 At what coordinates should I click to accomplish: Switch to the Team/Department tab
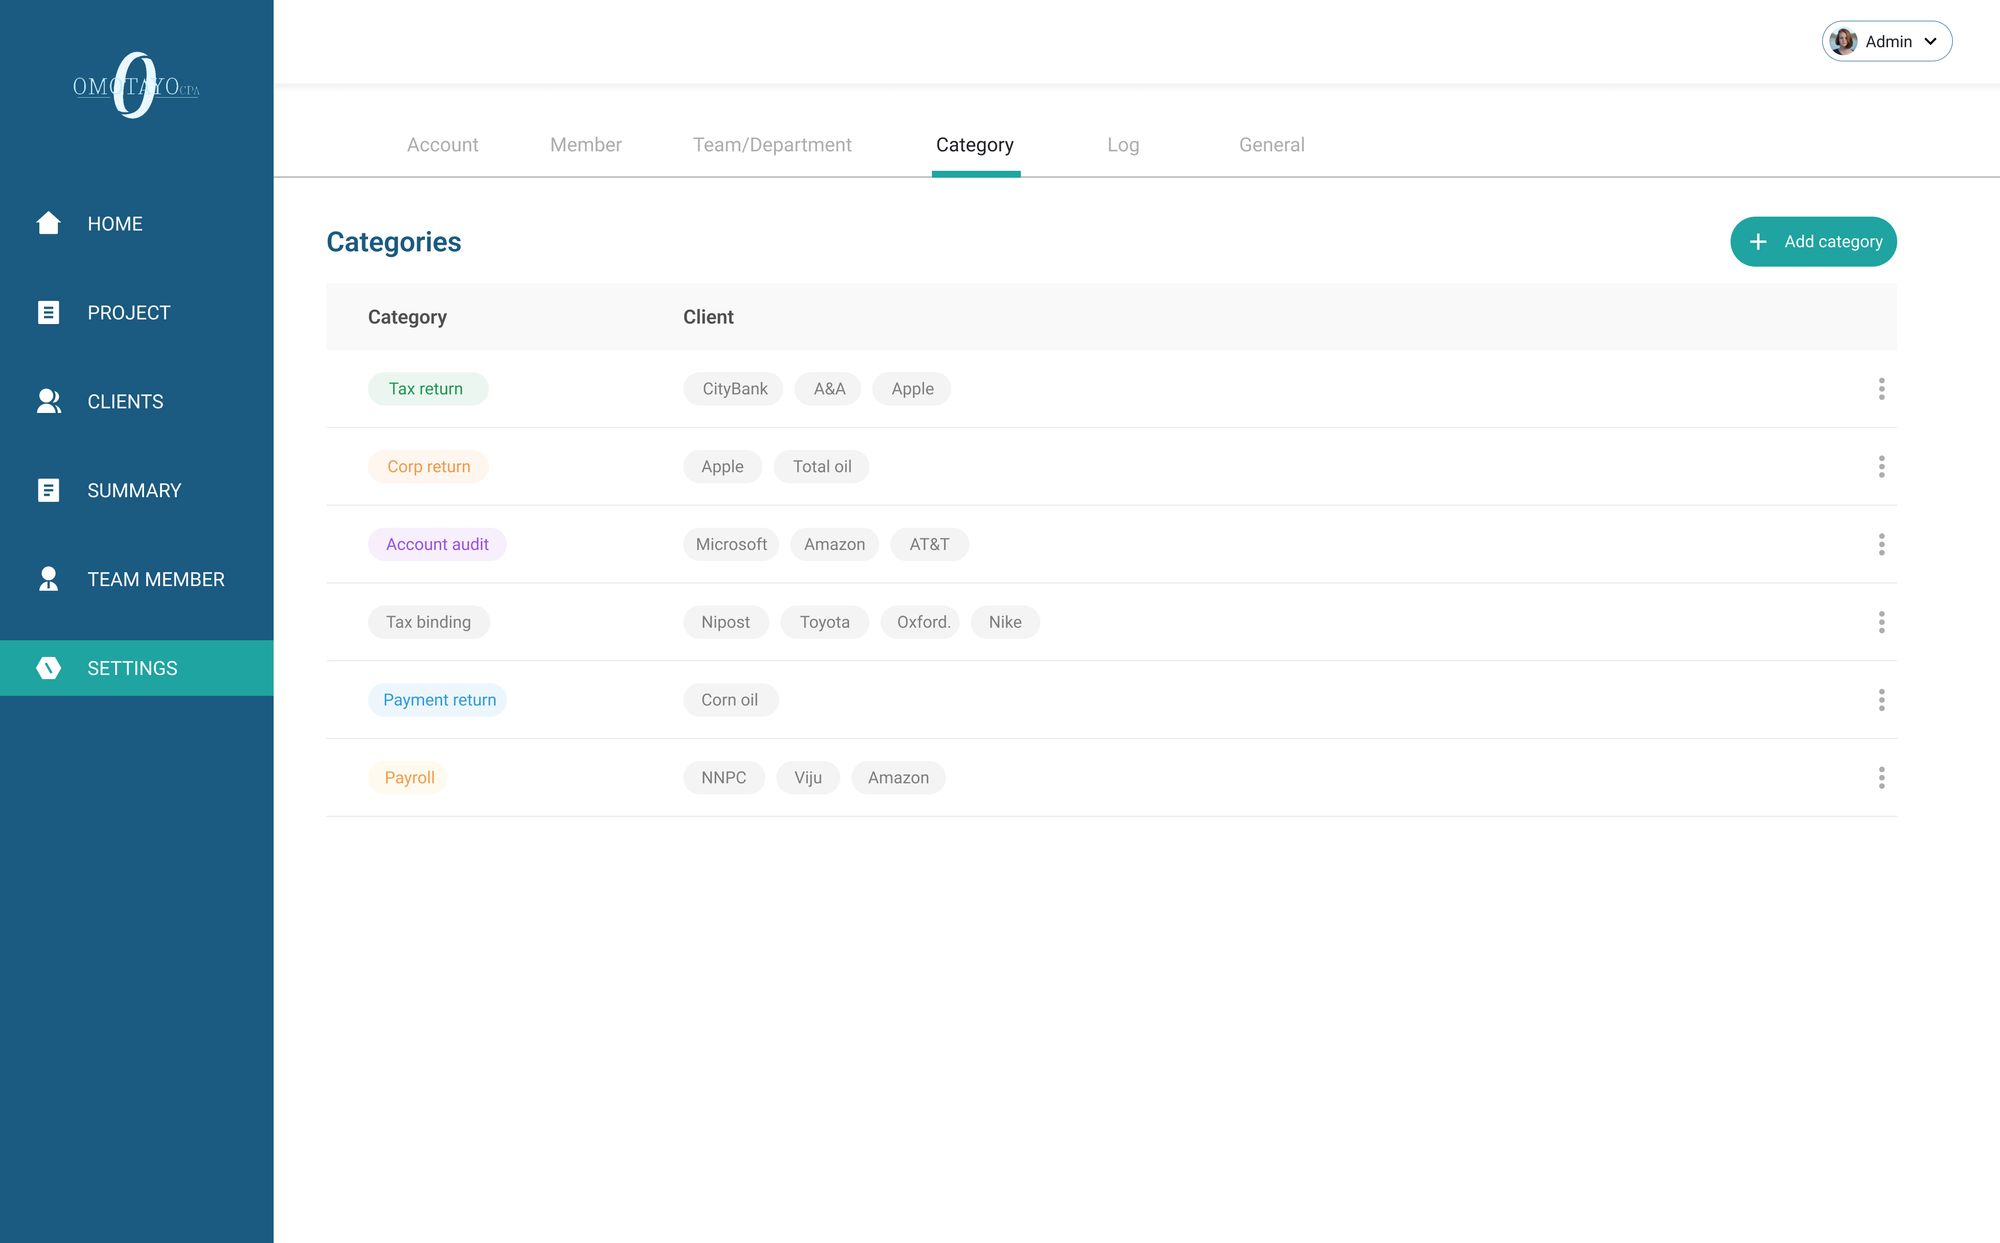[x=772, y=145]
